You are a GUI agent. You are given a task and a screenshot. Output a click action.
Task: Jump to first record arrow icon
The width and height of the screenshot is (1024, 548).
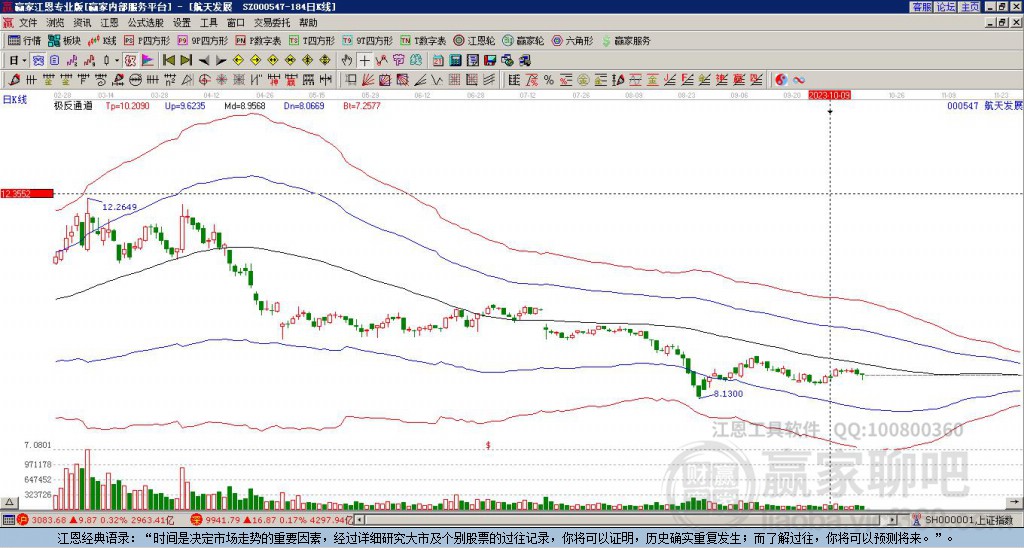tap(168, 61)
